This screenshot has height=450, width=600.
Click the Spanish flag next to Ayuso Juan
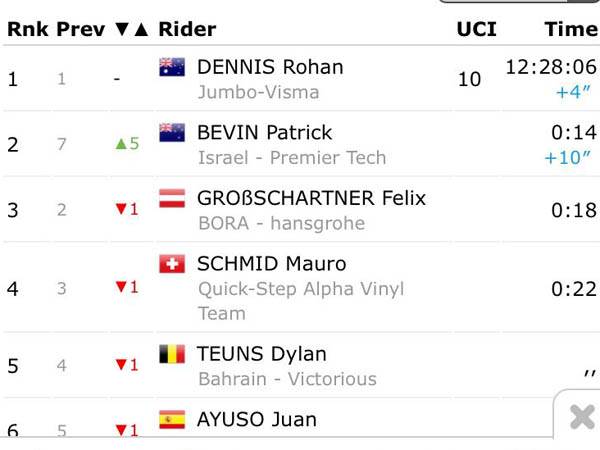click(x=172, y=419)
